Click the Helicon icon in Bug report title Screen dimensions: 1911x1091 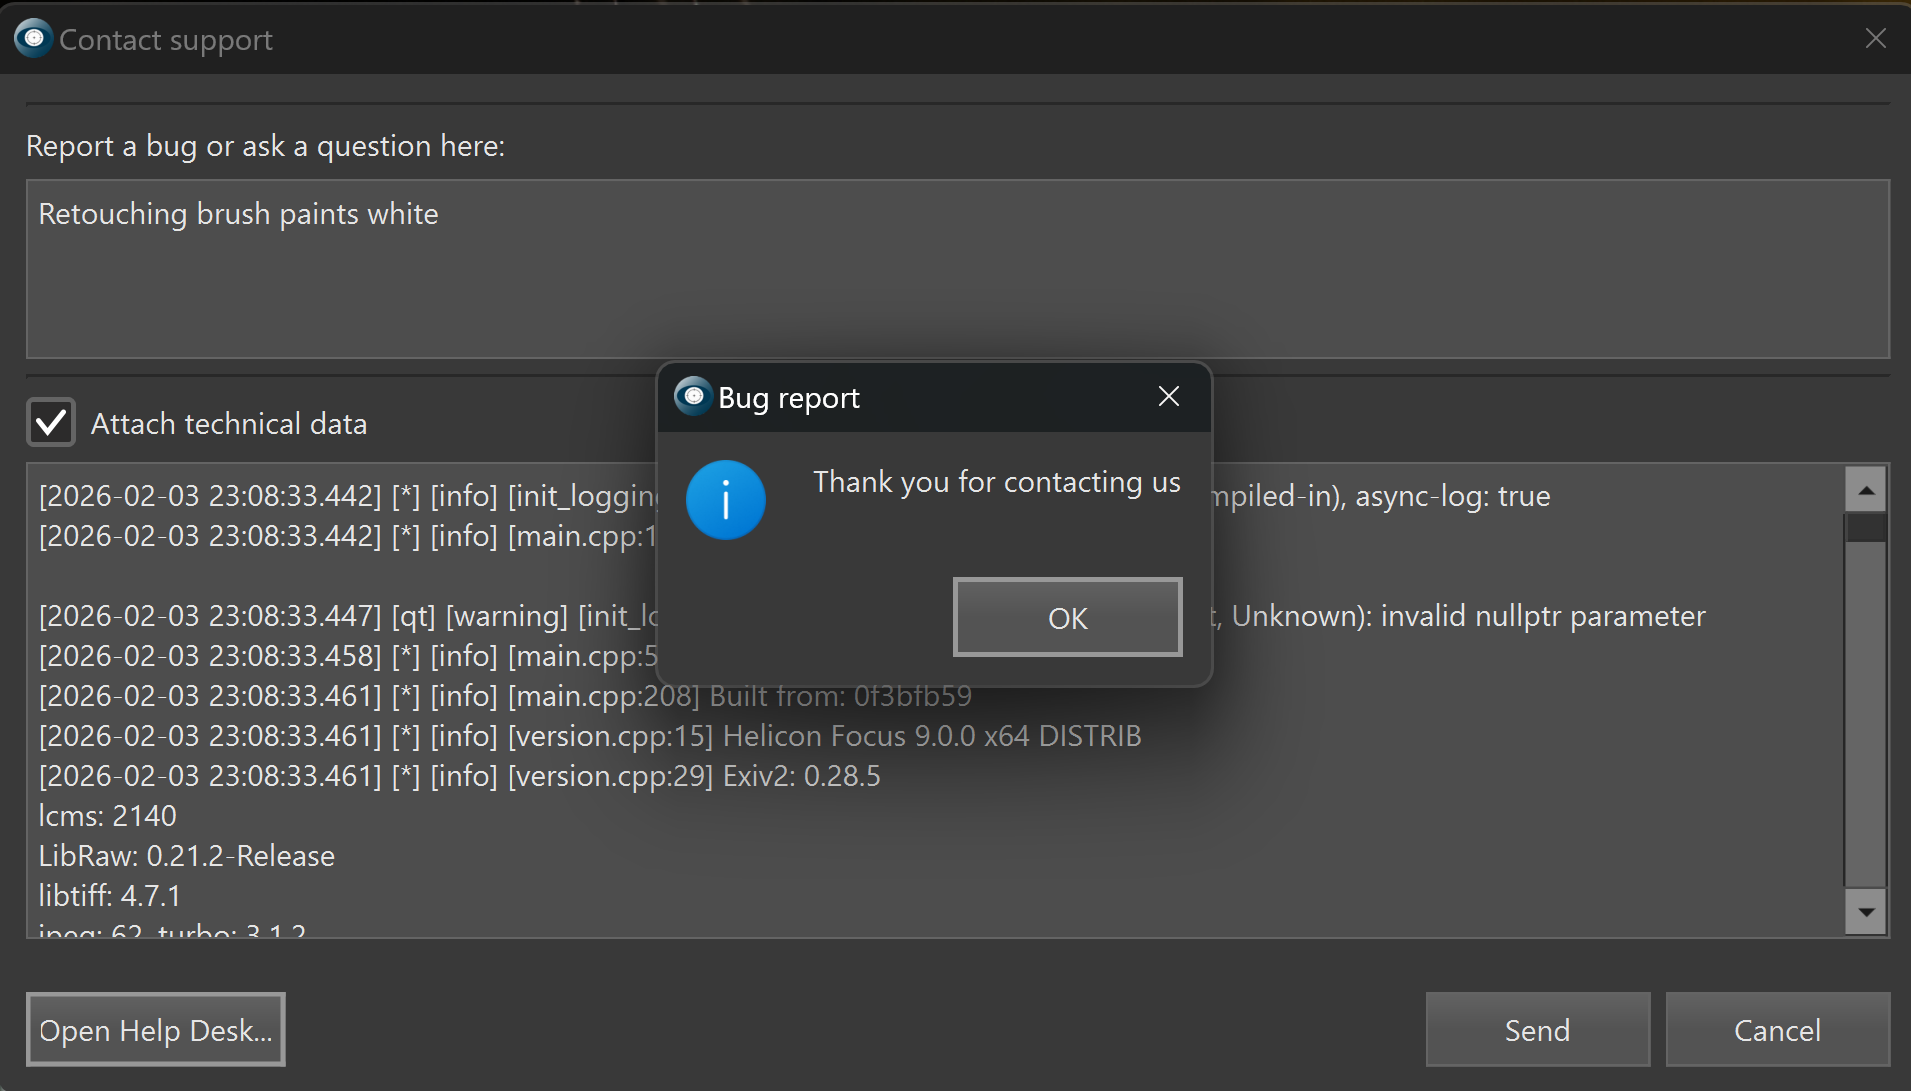tap(693, 396)
